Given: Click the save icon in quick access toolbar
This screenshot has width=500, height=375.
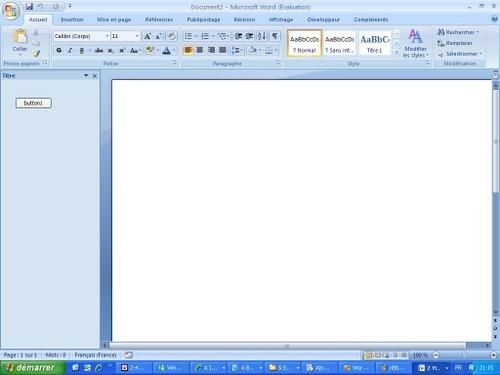Looking at the screenshot, I should (29, 6).
